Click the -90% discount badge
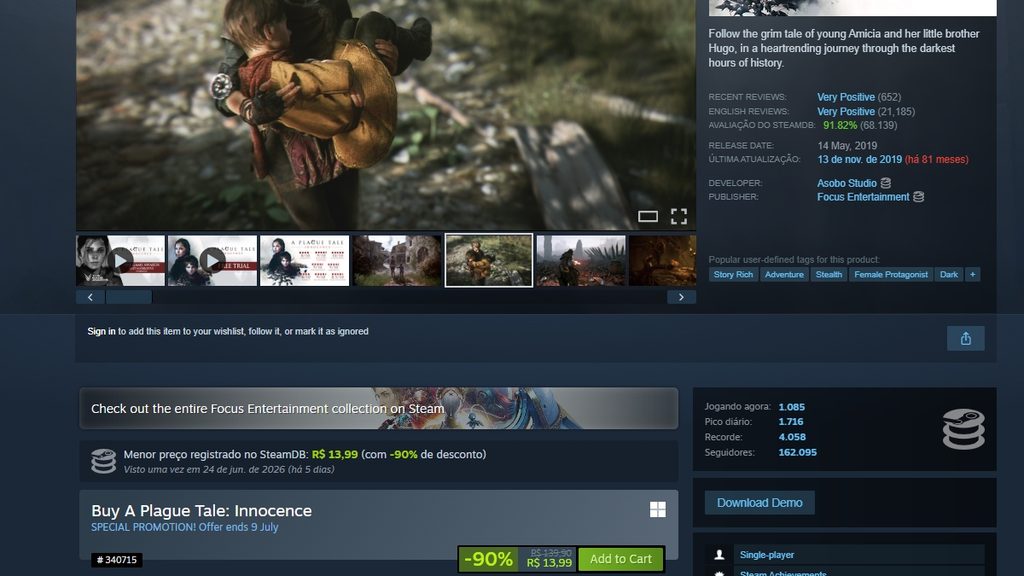Screen dimensions: 1024x576 pos(488,559)
